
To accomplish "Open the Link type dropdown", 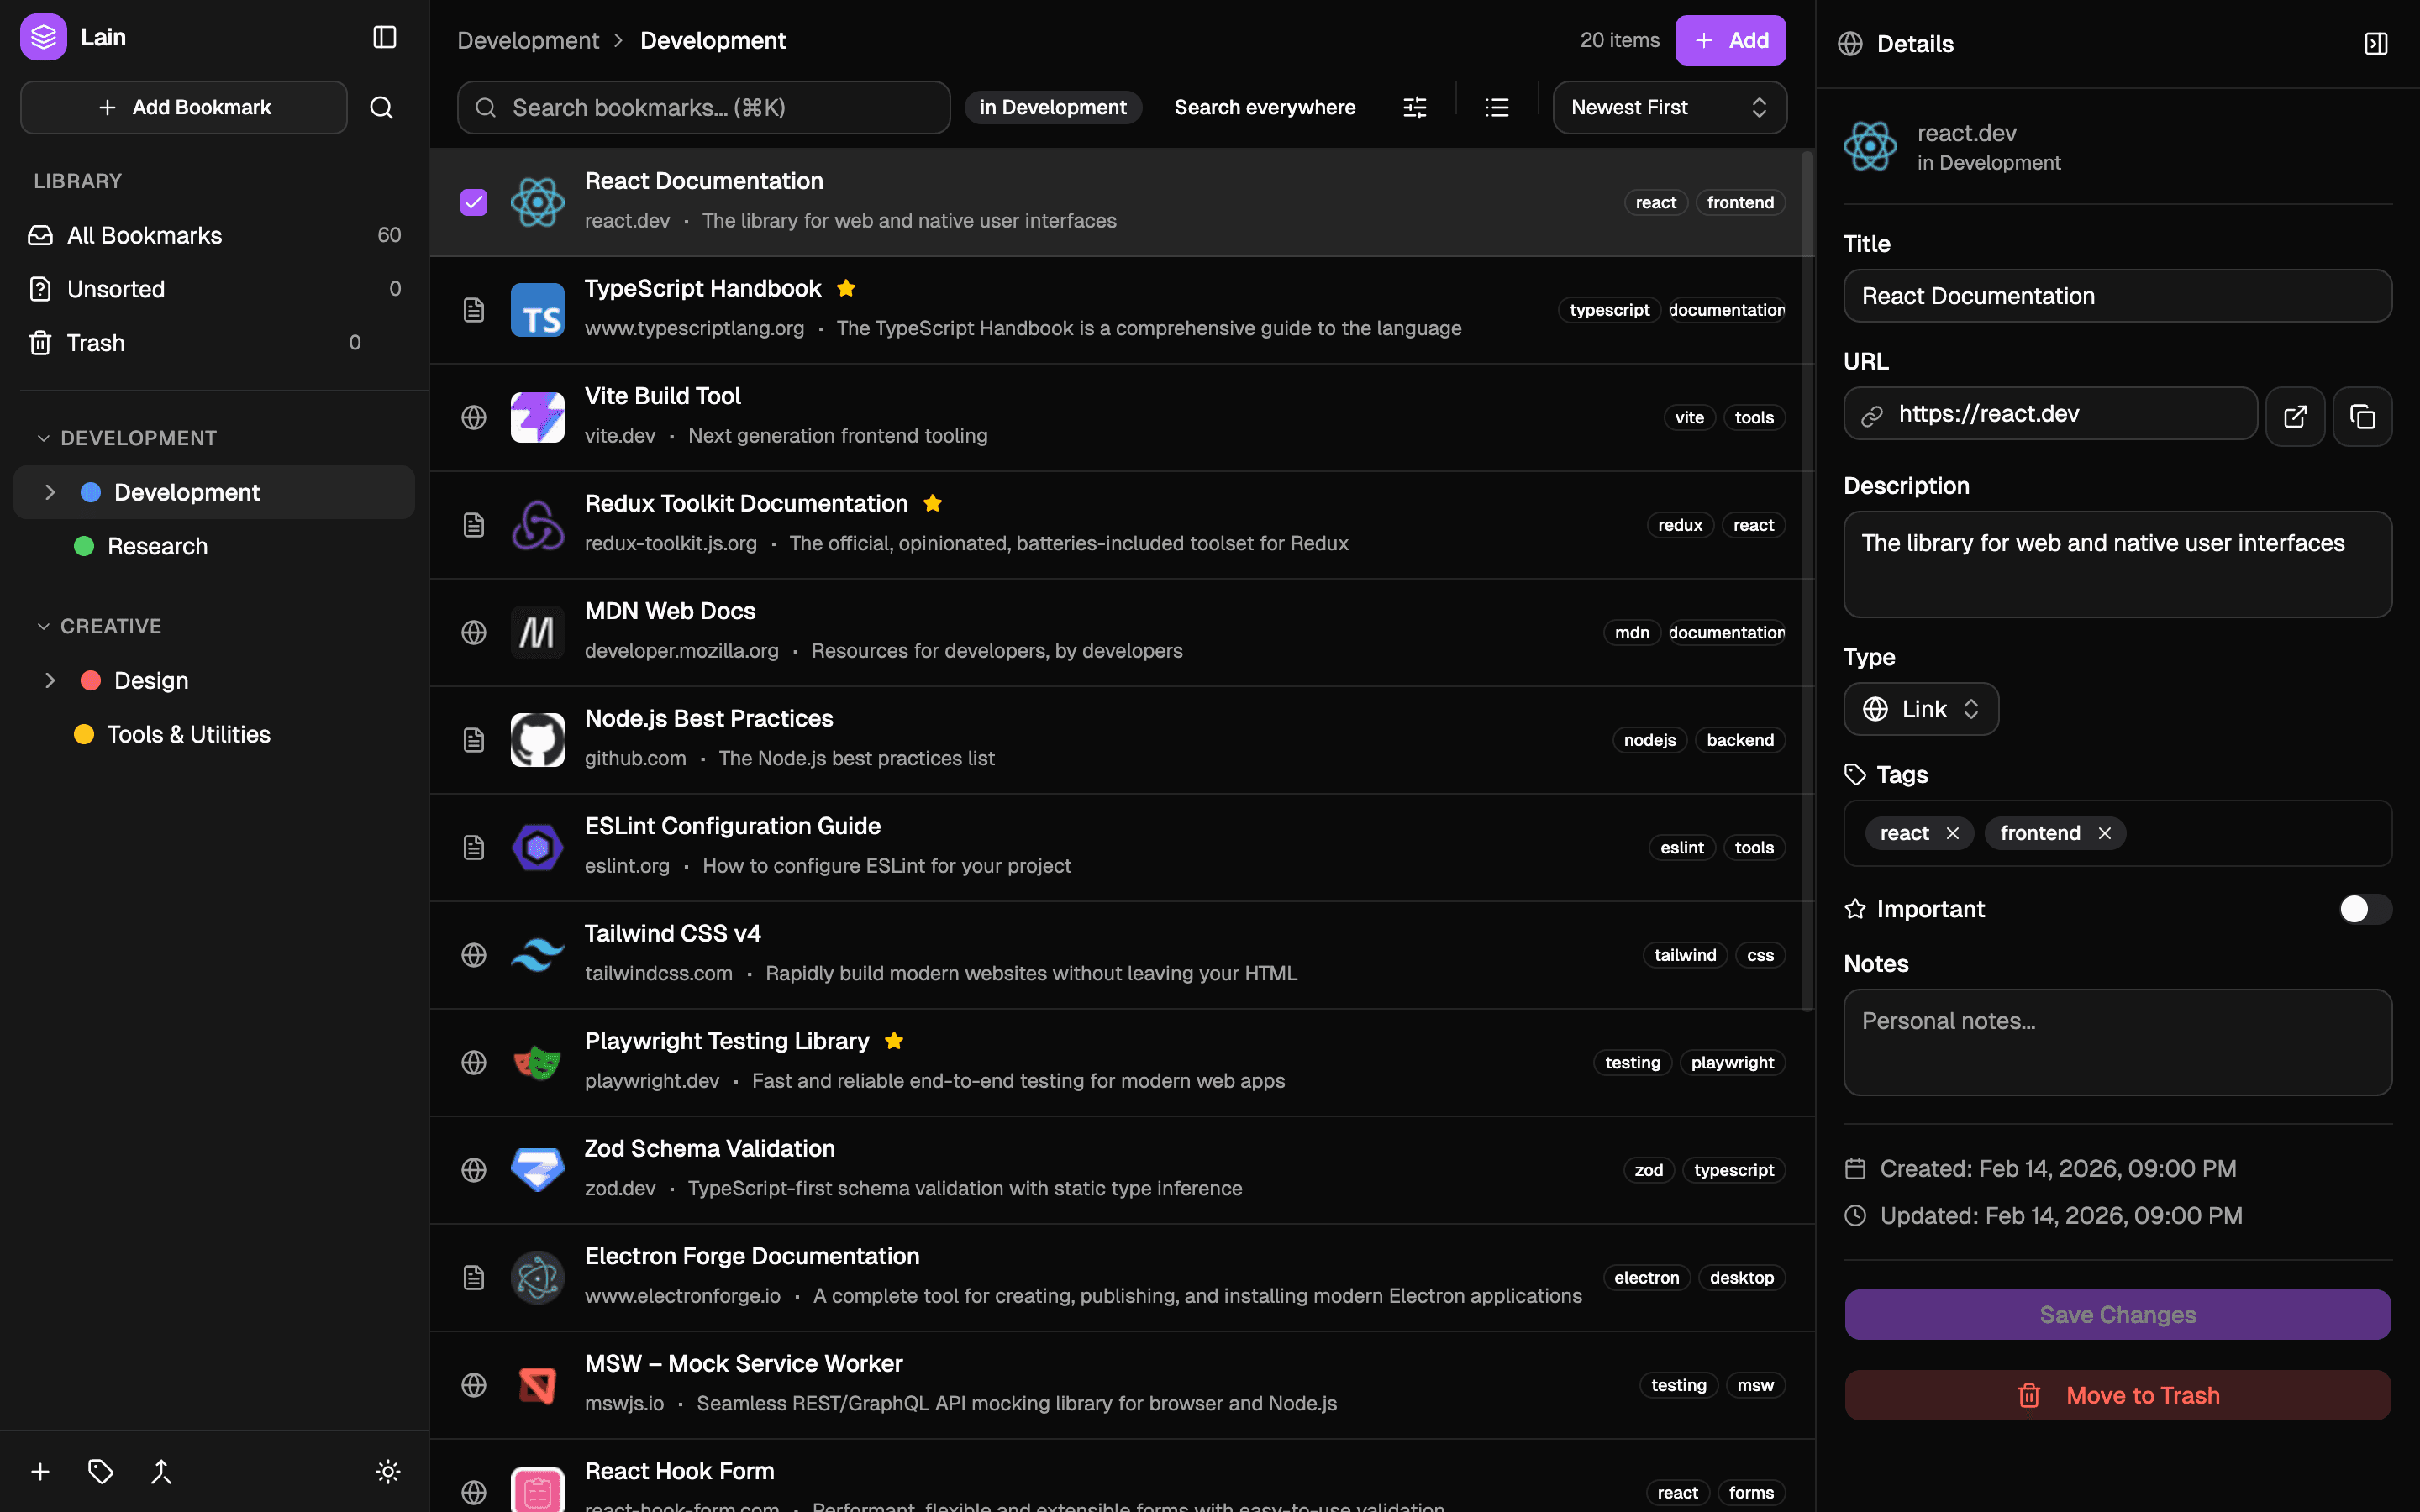I will point(1920,709).
